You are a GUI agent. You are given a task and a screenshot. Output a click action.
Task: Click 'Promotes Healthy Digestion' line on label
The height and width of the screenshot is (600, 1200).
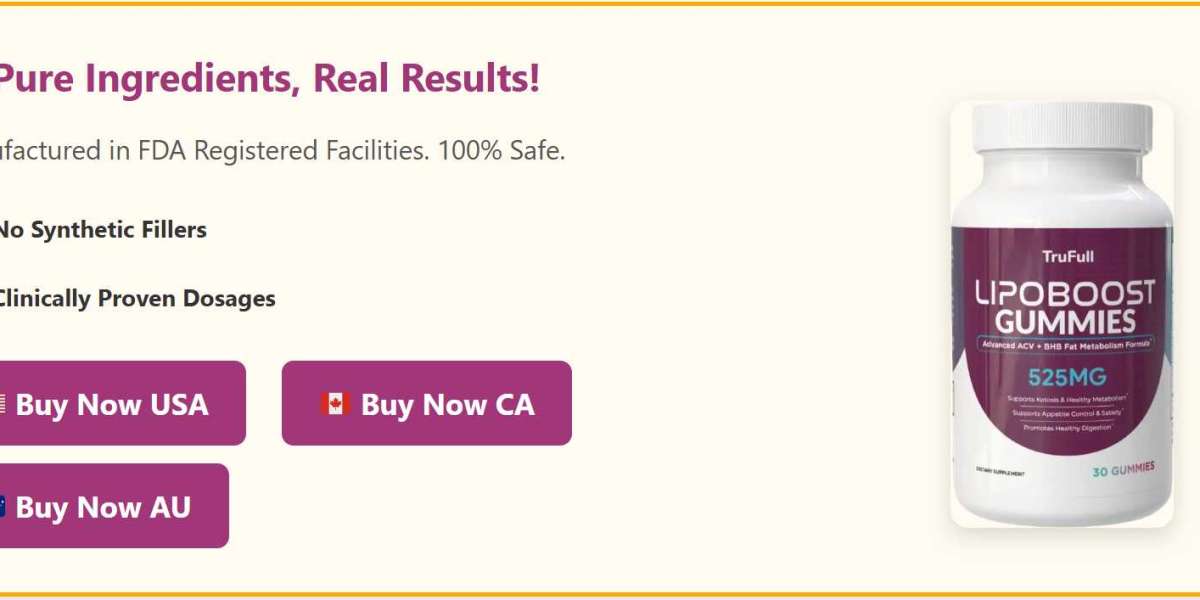1068,427
